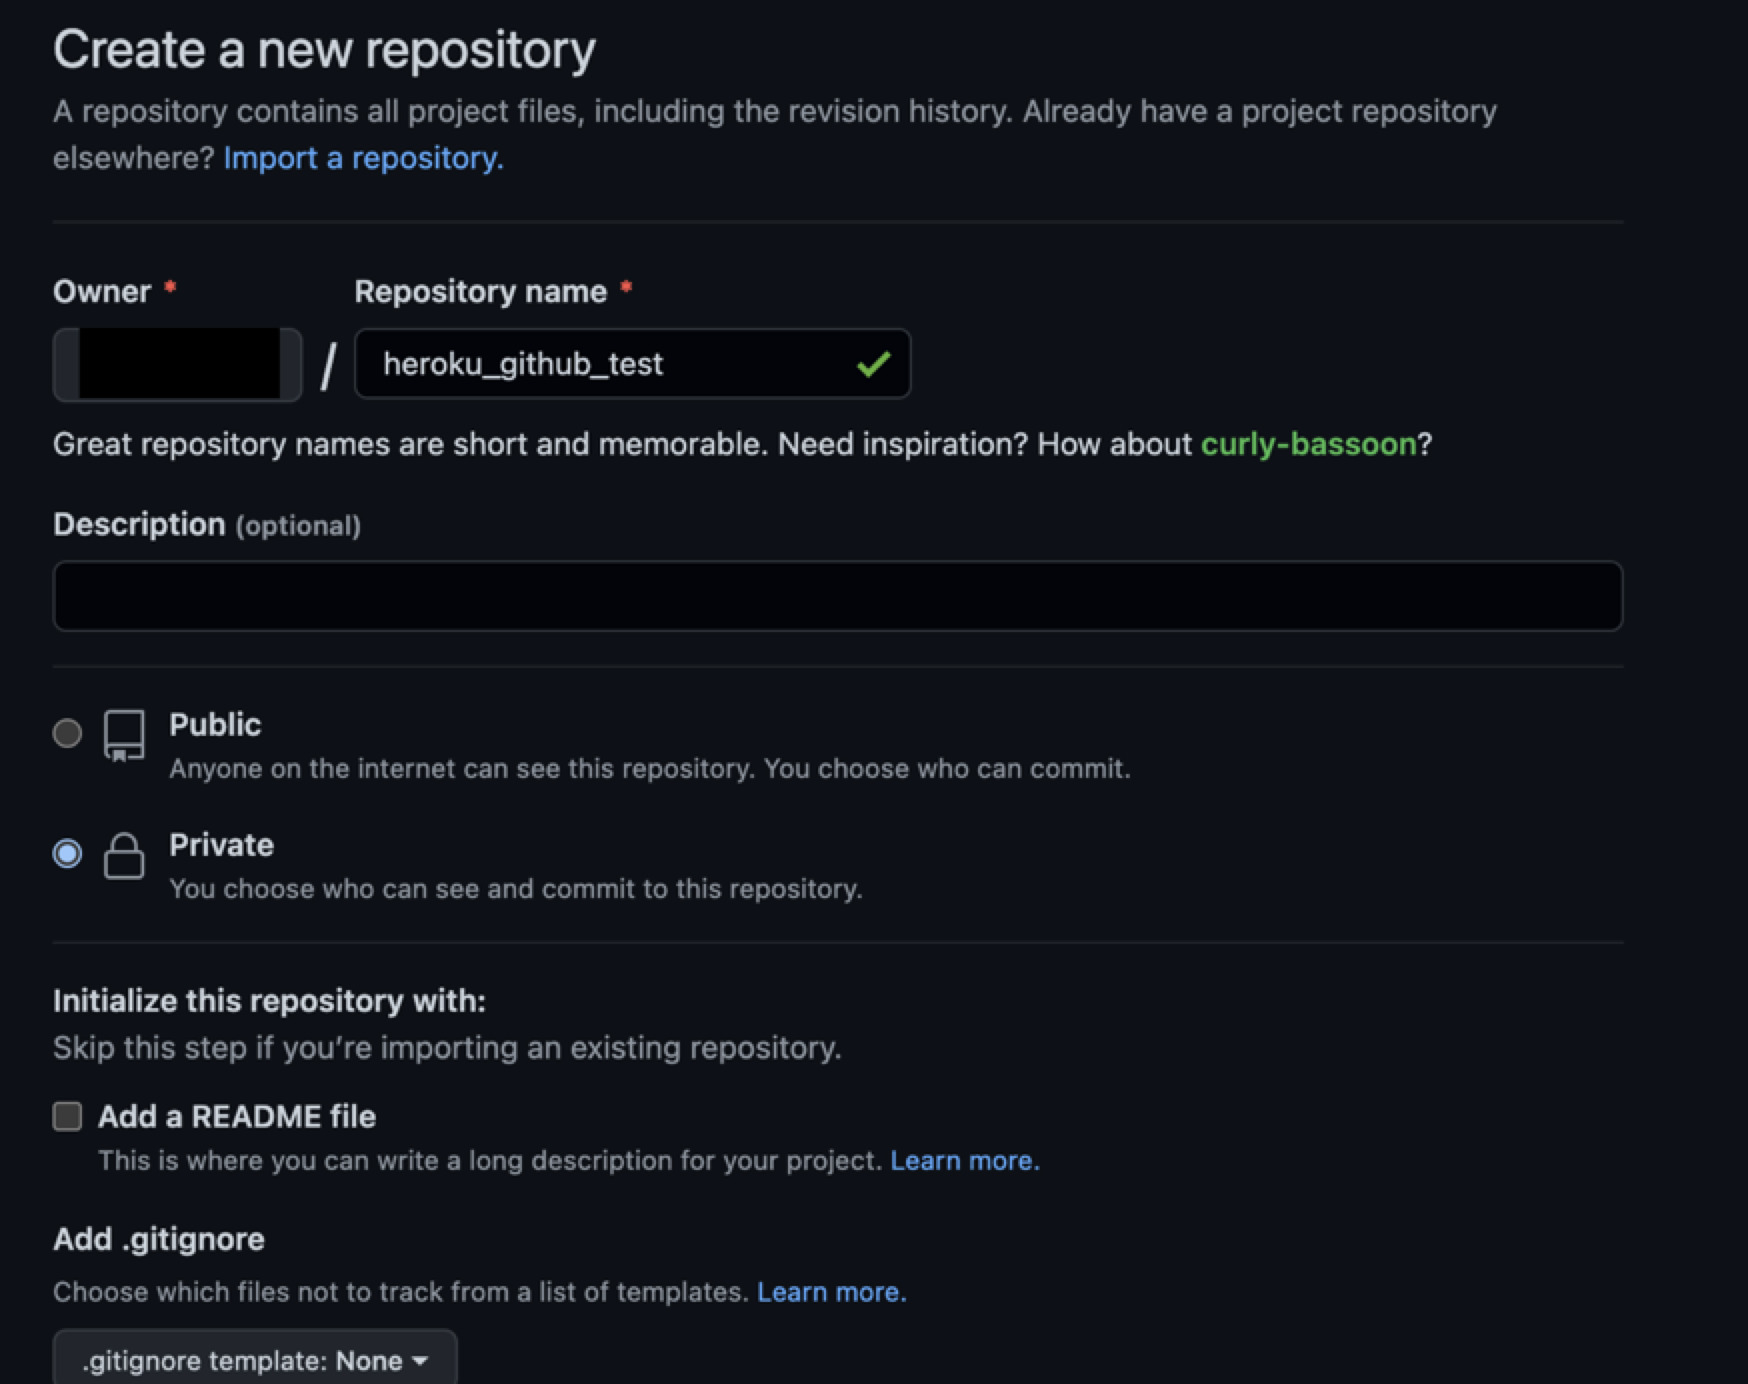
Task: Select the Public radio button
Action: pyautogui.click(x=66, y=733)
